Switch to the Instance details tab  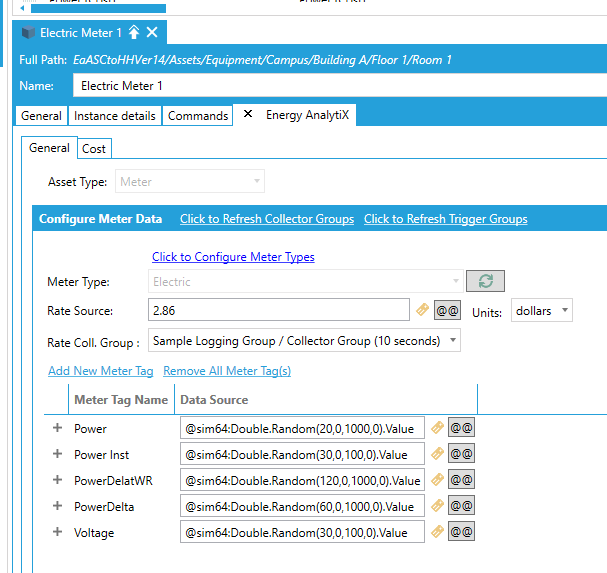click(x=115, y=116)
